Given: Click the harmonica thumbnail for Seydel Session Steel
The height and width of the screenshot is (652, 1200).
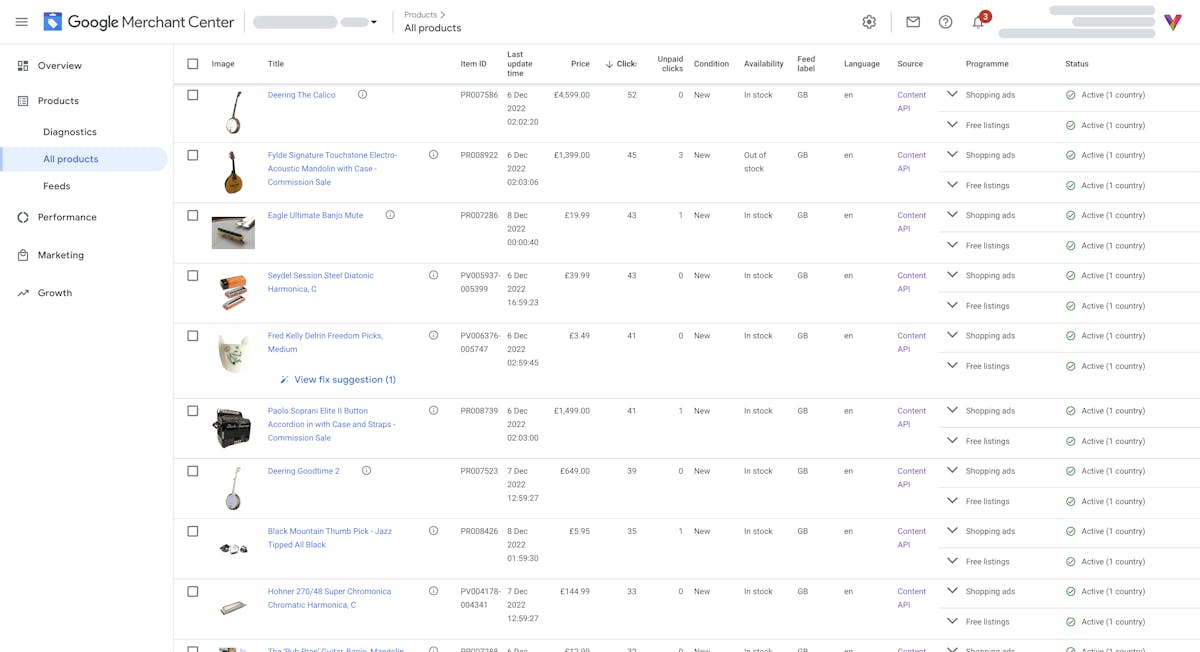Looking at the screenshot, I should click(233, 292).
